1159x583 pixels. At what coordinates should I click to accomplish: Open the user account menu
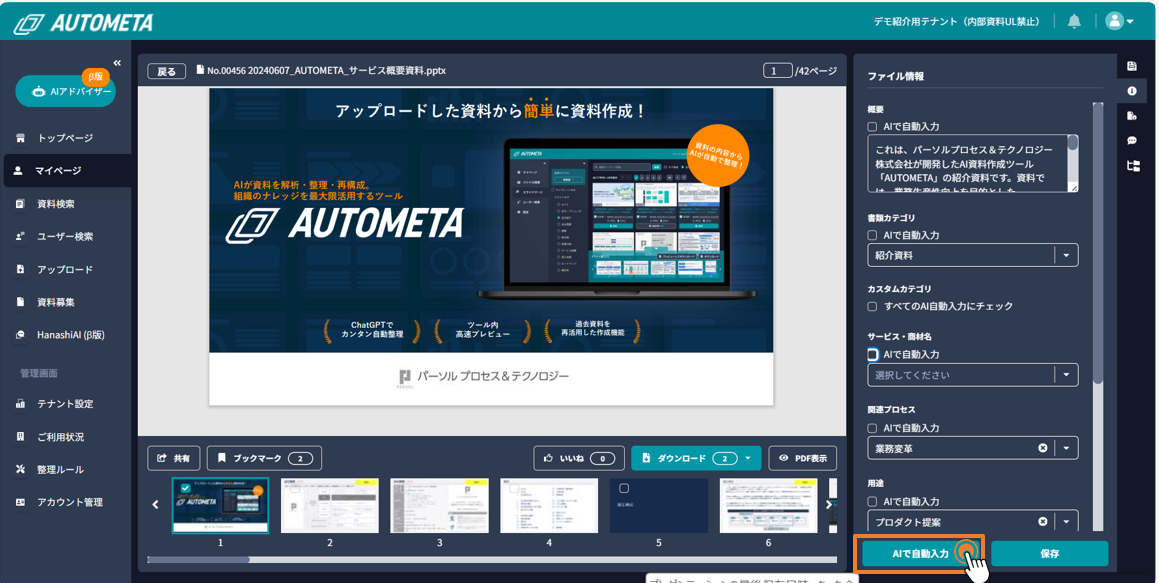coord(1119,21)
